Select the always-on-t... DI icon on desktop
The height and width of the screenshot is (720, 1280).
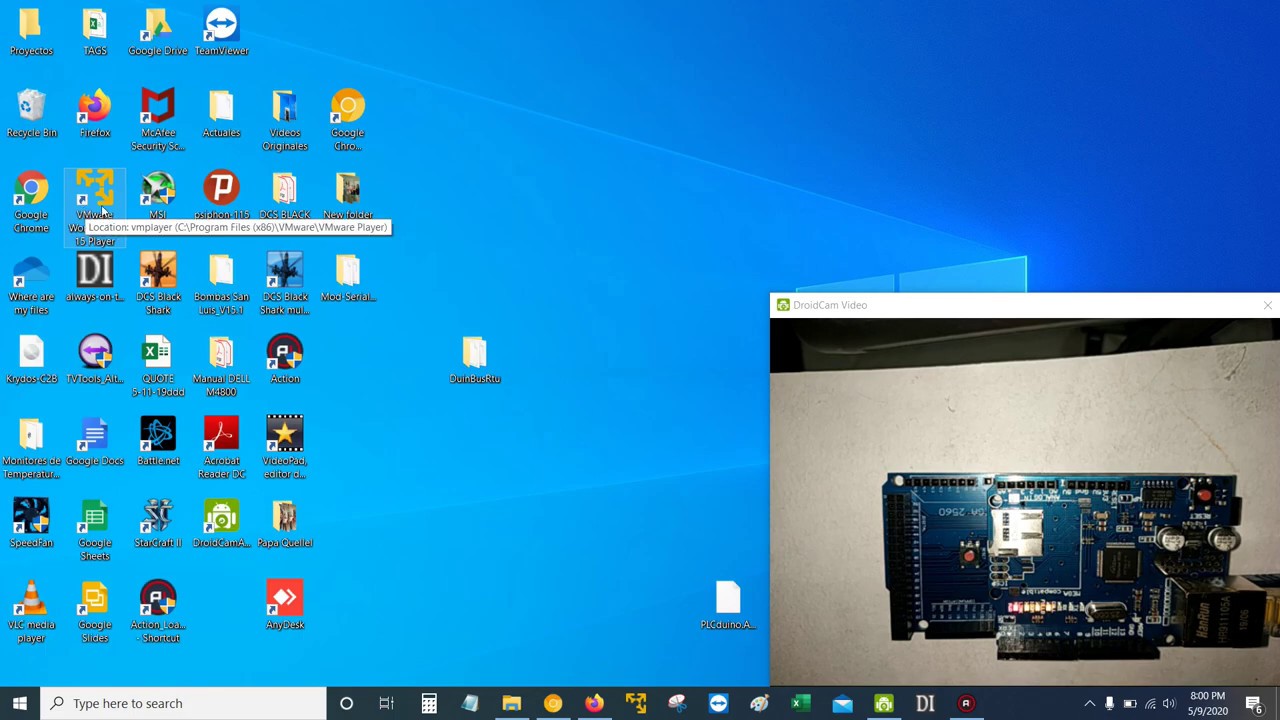coord(95,278)
